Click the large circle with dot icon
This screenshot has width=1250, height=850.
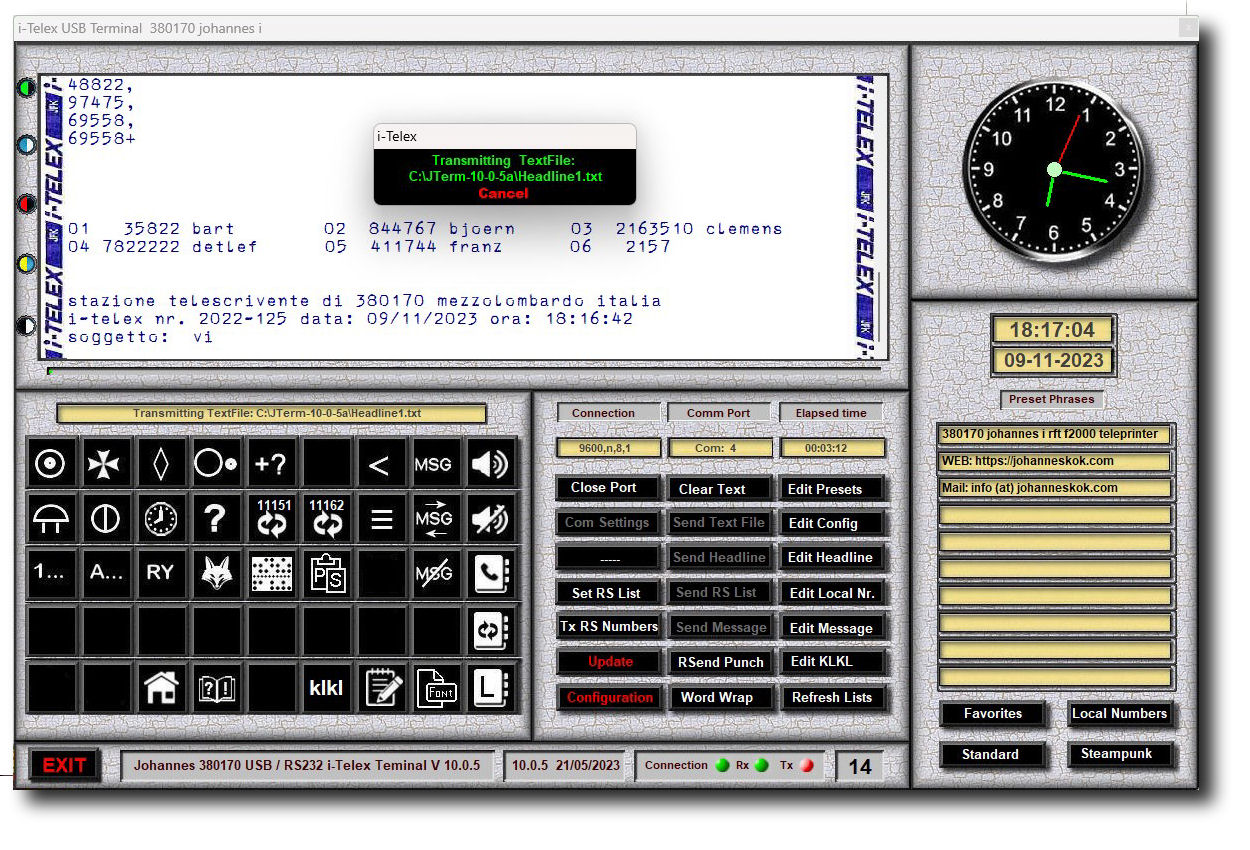[x=216, y=463]
